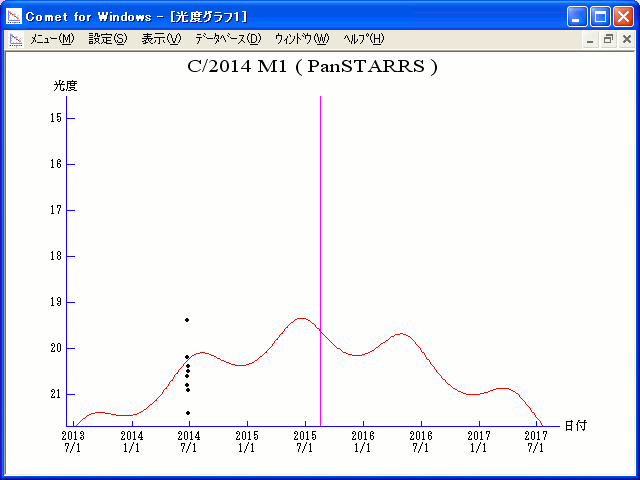640x480 pixels.
Task: Restore the inner graph document window
Action: 608,40
